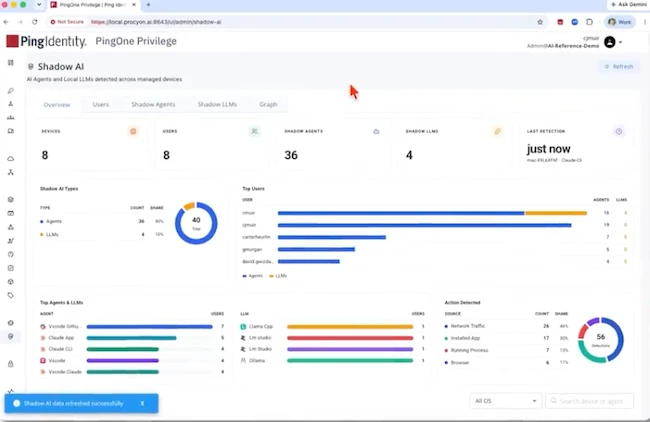Click the Devices card orange icon

point(133,131)
